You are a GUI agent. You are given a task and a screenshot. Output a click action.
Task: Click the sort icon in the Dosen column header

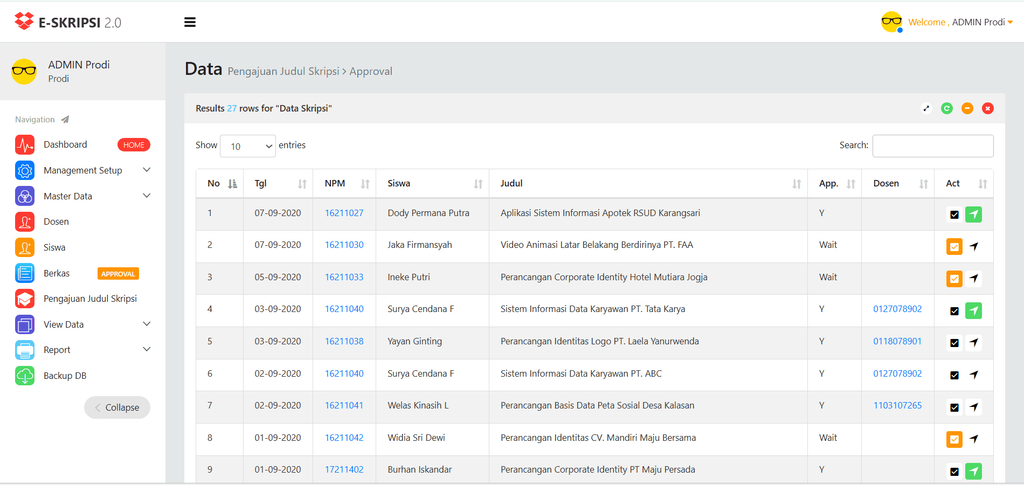(923, 185)
